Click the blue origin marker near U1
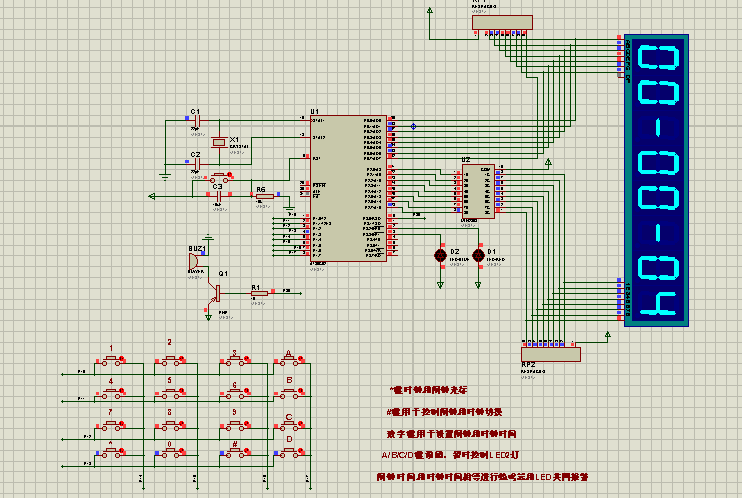Image resolution: width=742 pixels, height=498 pixels. pos(413,126)
